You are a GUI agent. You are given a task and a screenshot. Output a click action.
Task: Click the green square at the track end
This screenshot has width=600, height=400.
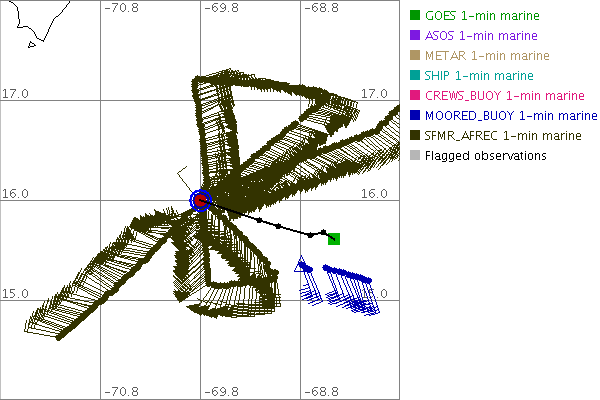point(334,238)
